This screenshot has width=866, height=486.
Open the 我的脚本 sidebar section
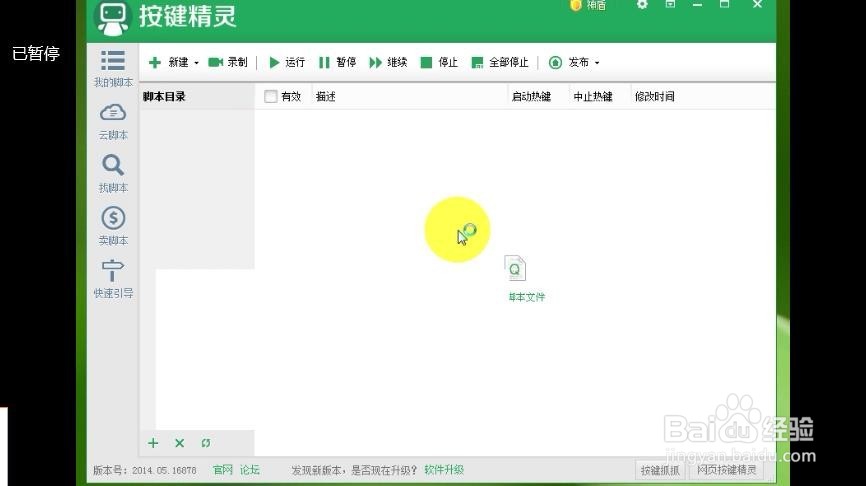point(113,68)
